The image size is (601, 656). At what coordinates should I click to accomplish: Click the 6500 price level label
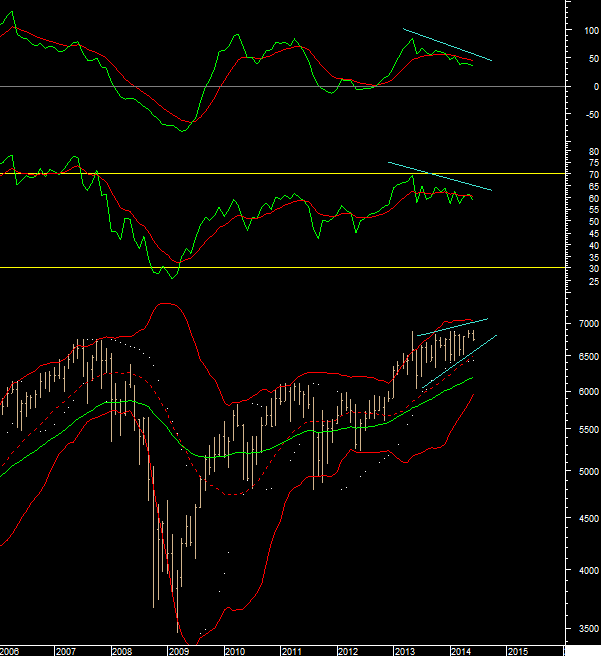[589, 356]
